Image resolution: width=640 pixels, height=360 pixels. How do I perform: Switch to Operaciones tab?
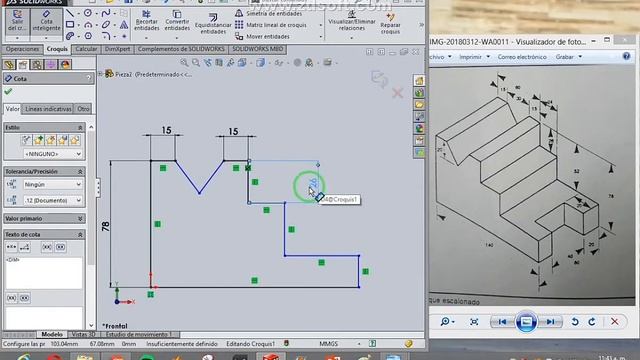22,49
